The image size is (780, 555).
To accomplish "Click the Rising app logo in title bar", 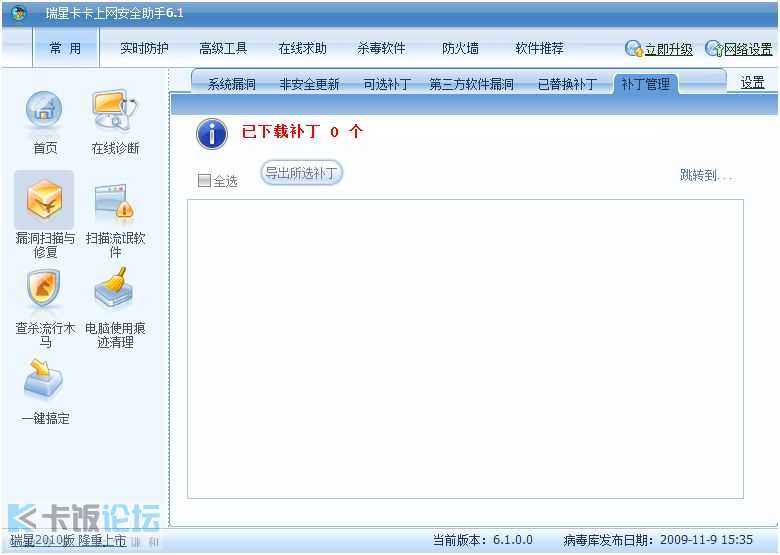I will click(18, 13).
